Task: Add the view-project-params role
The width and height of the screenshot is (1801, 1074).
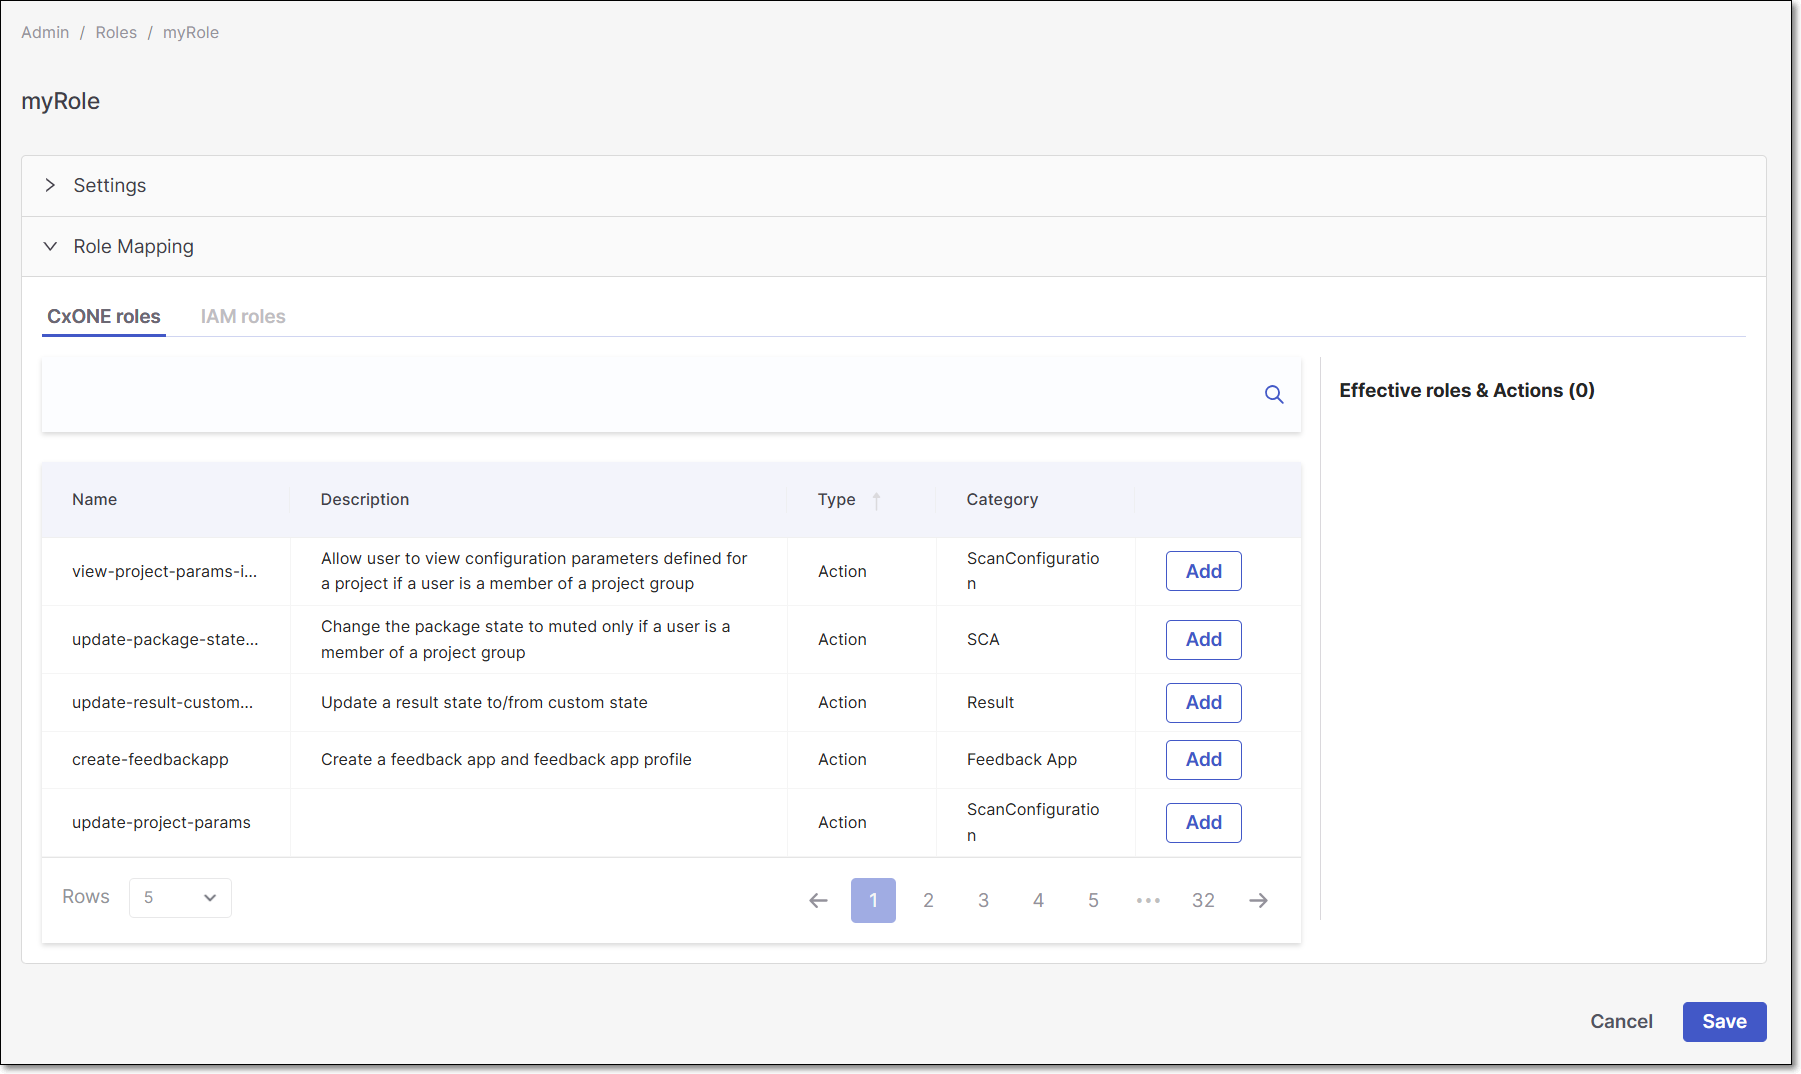Action: (x=1204, y=572)
